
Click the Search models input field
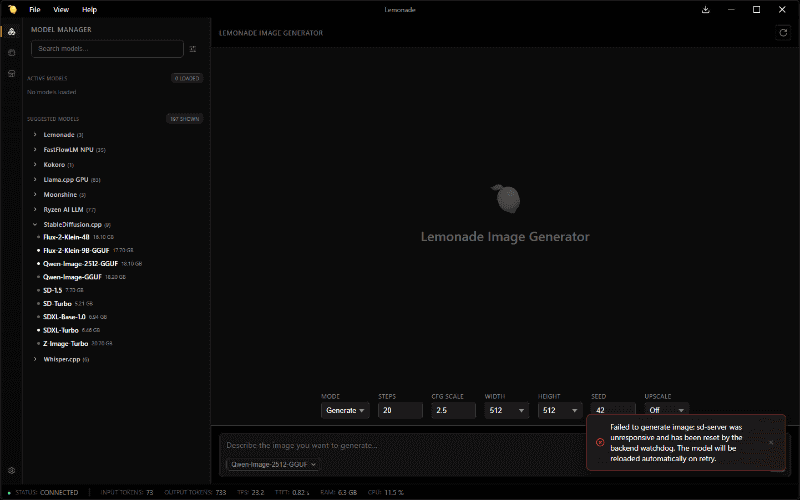107,48
